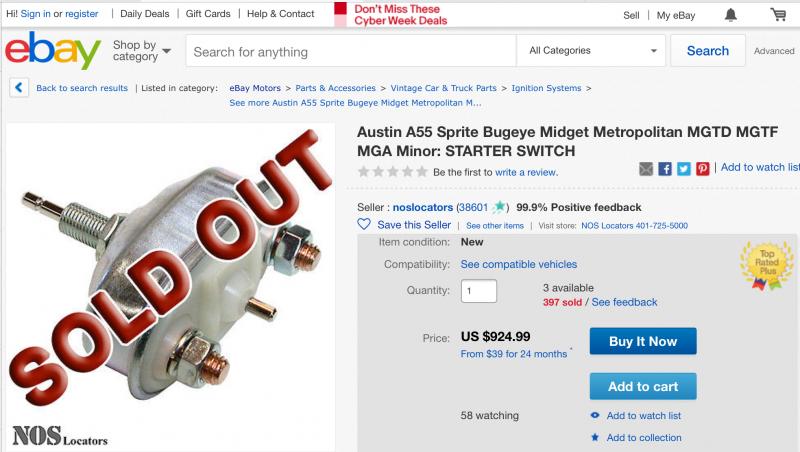Screen dimensions: 800x452
Task: Click the back arrow to search results
Action: (19, 88)
